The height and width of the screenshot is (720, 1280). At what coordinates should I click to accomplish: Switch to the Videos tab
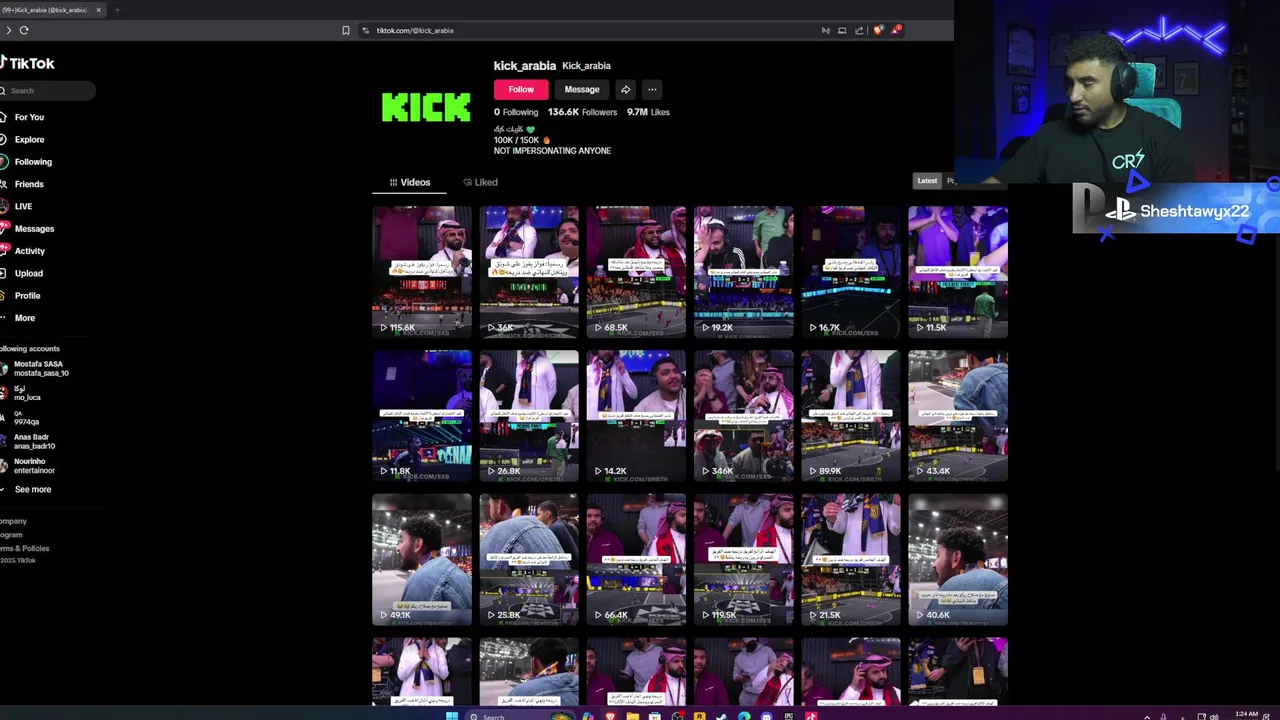point(410,182)
